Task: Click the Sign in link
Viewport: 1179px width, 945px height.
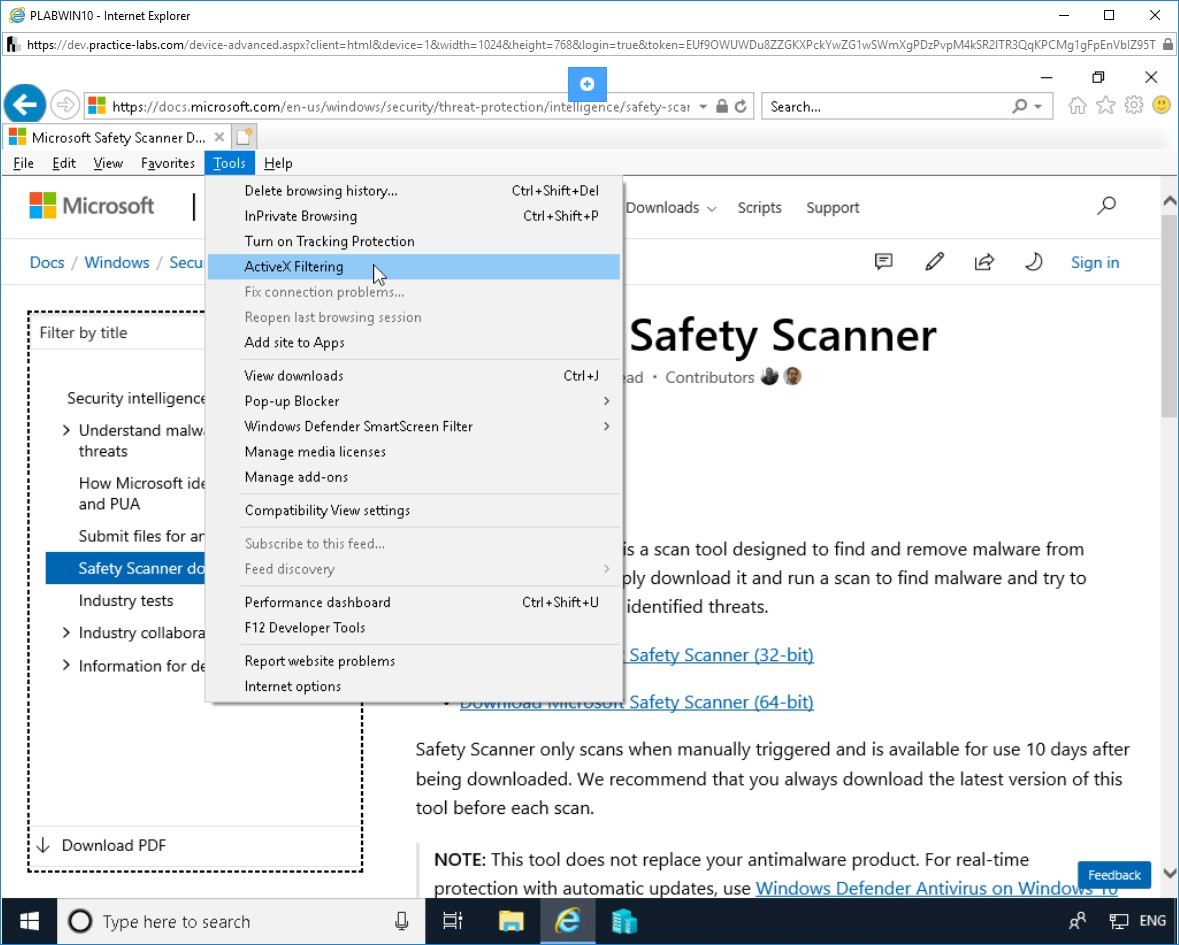Action: (1095, 262)
